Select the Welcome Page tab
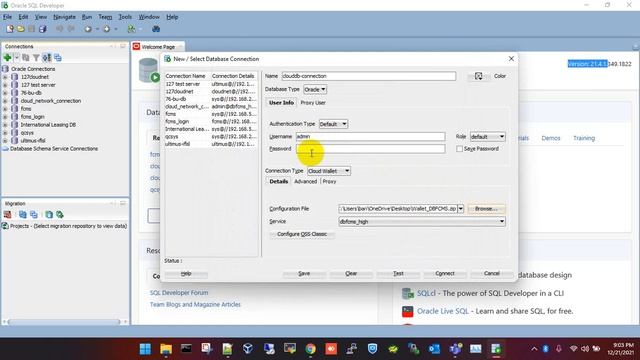 tap(158, 47)
